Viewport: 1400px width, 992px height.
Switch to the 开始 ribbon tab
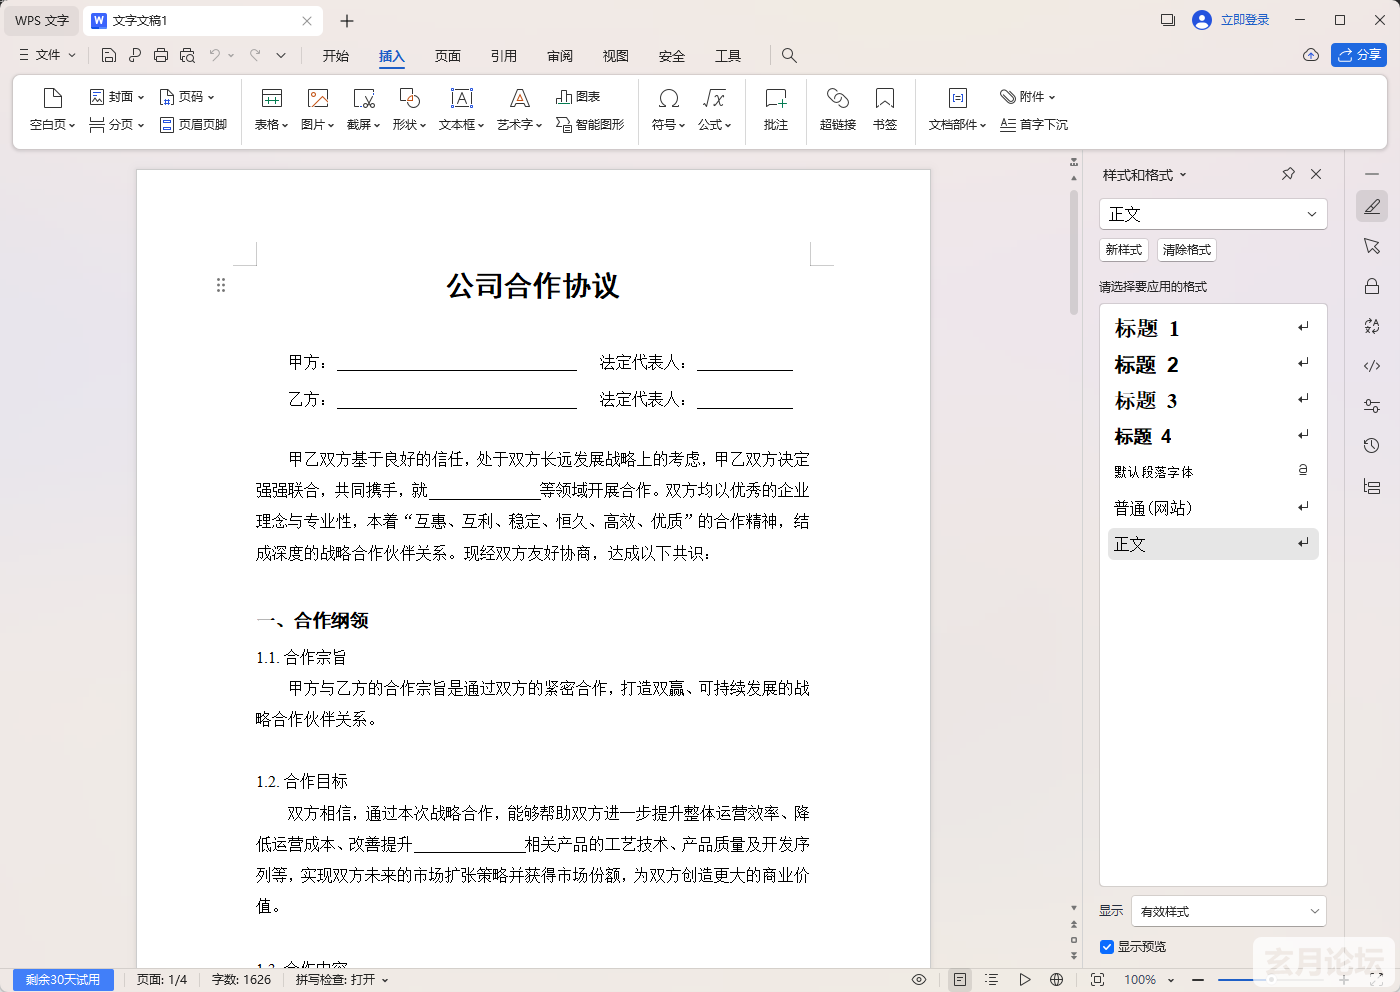pyautogui.click(x=336, y=56)
